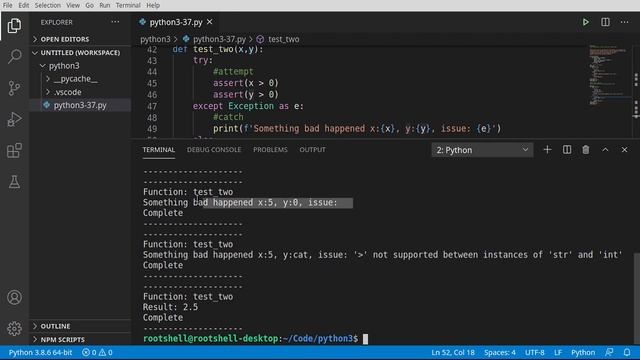
Task: Click python3-37.py breadcrumb item
Action: [219, 39]
